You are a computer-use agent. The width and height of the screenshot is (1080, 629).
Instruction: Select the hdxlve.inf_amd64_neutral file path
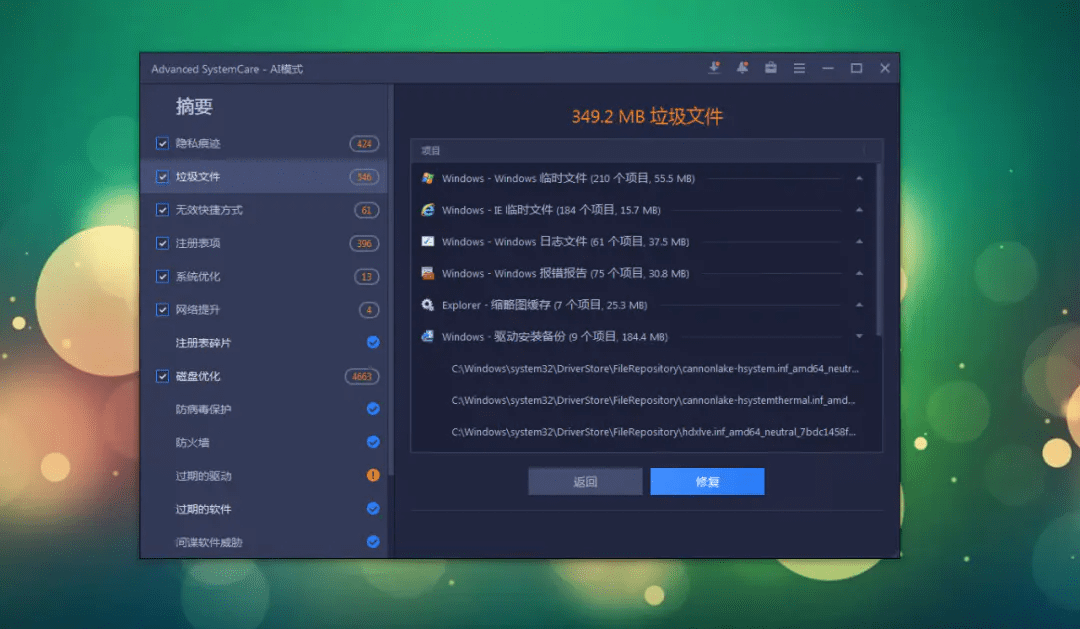tap(654, 432)
